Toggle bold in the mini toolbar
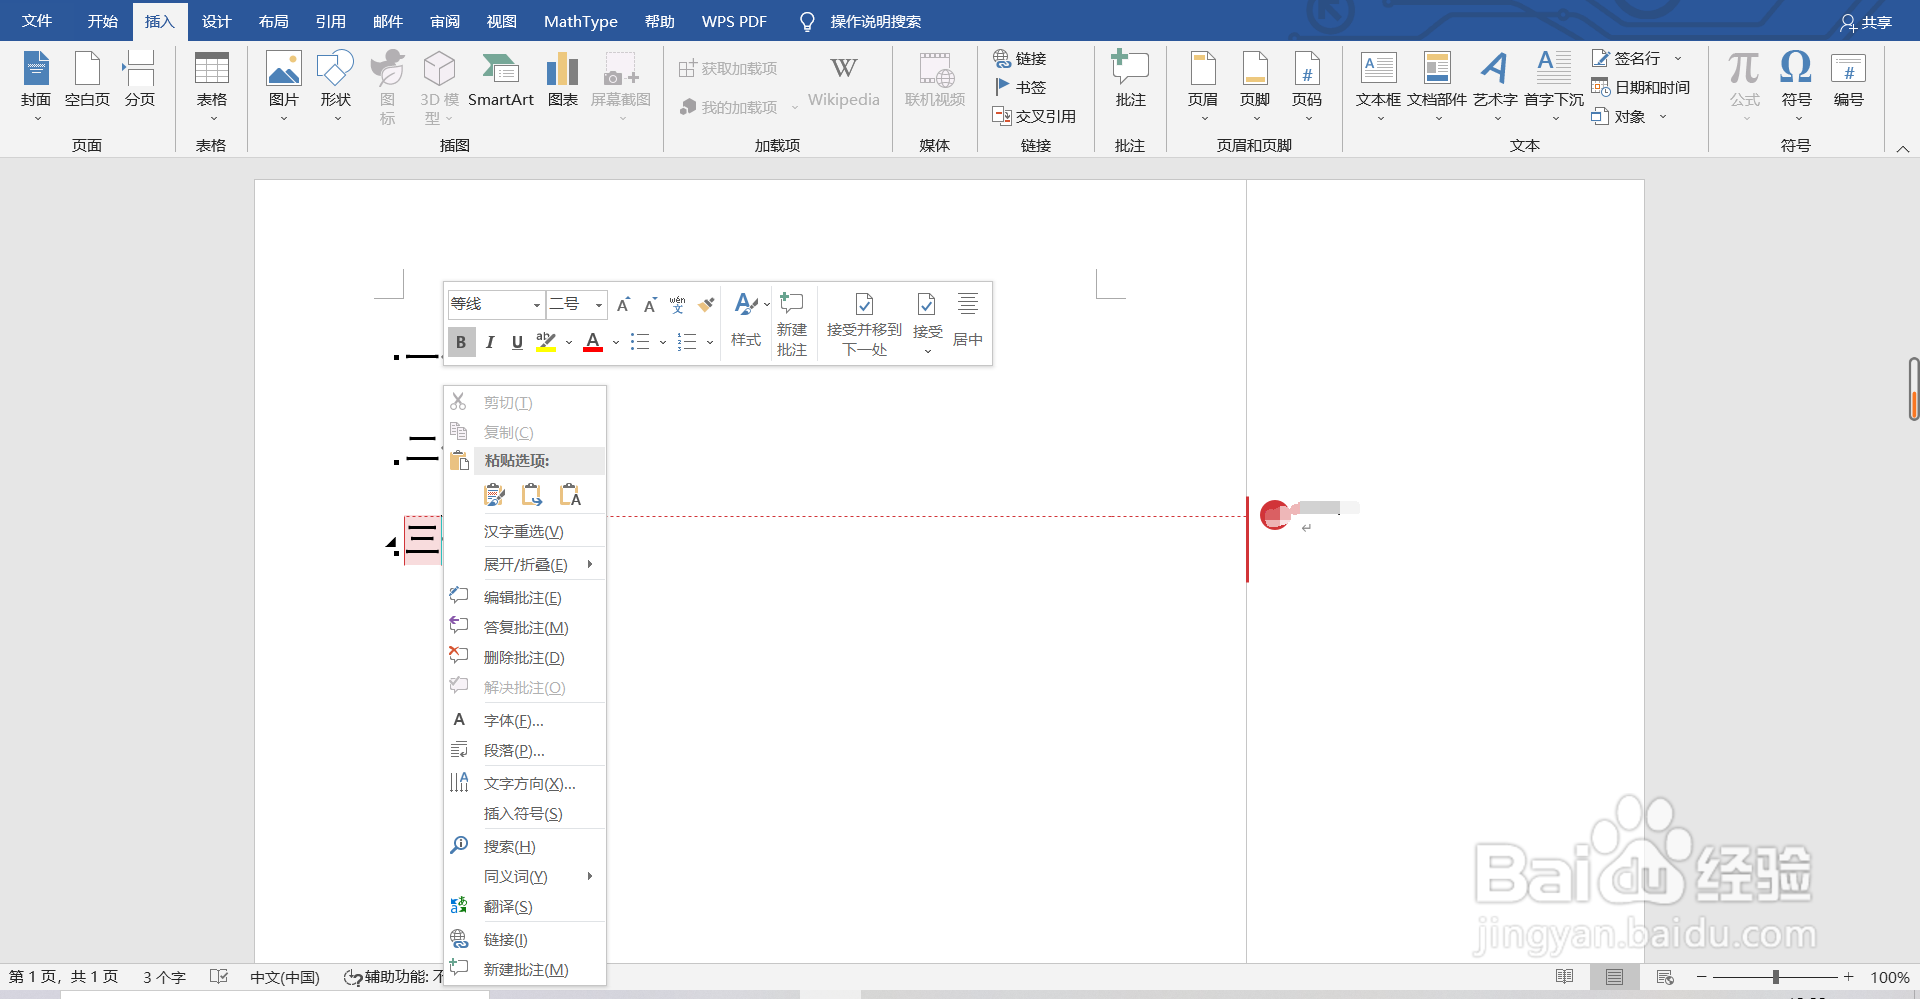 (x=461, y=342)
